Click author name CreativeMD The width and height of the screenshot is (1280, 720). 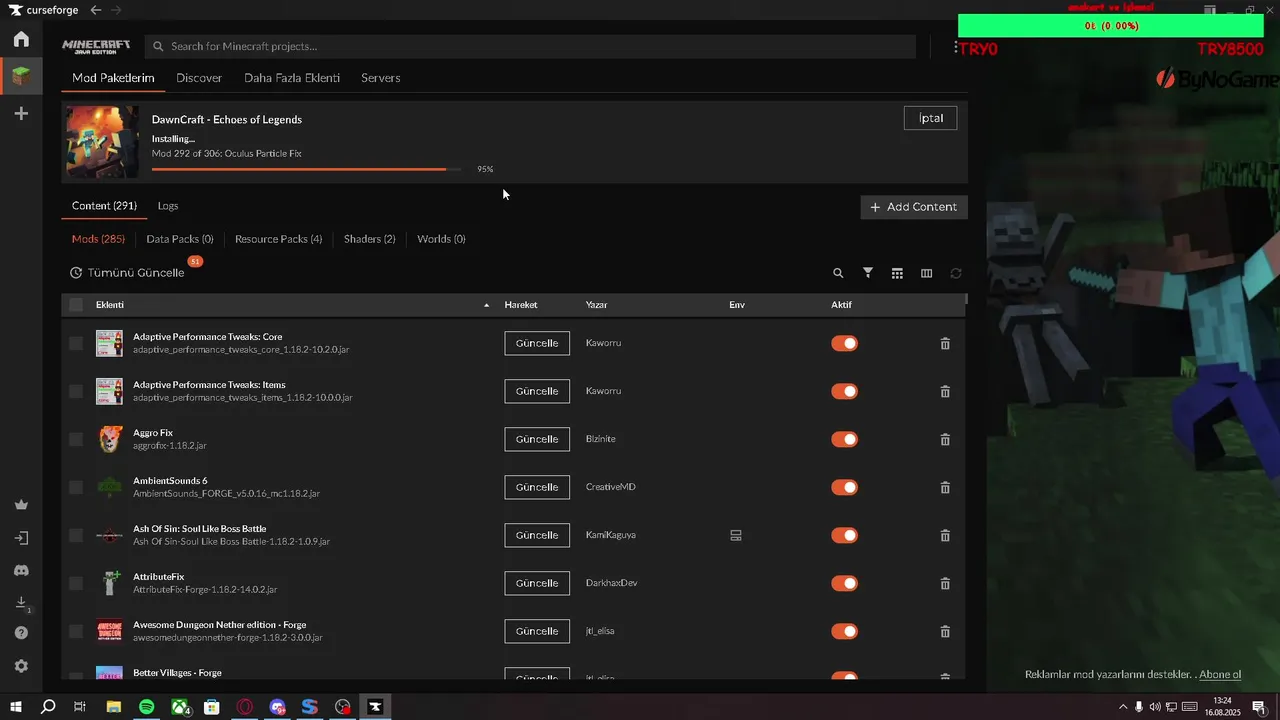point(611,487)
